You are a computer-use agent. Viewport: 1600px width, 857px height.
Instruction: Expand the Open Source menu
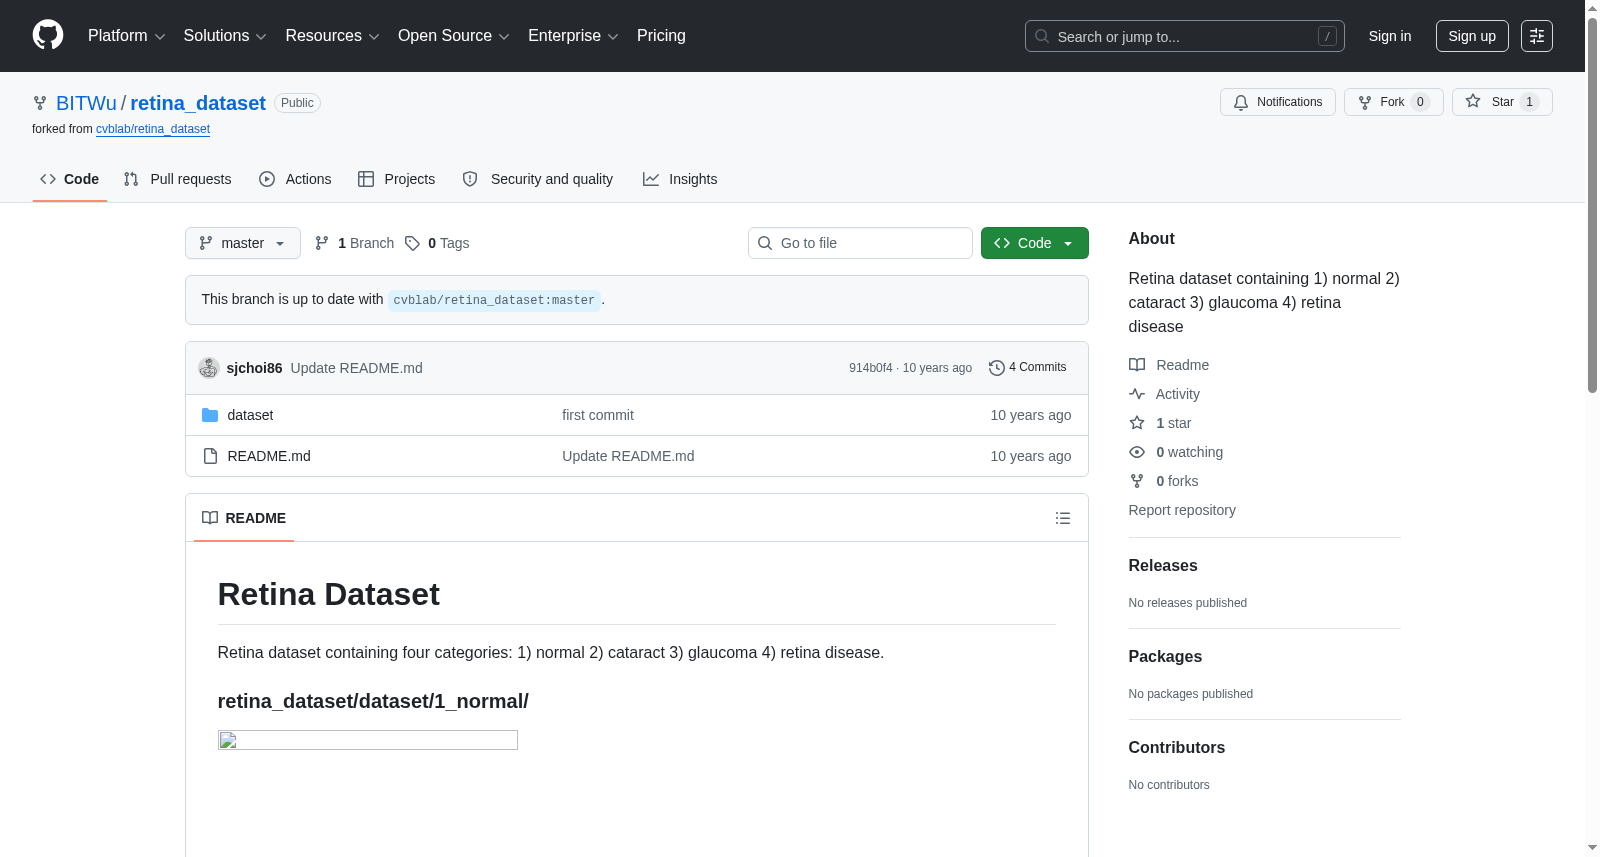click(454, 36)
